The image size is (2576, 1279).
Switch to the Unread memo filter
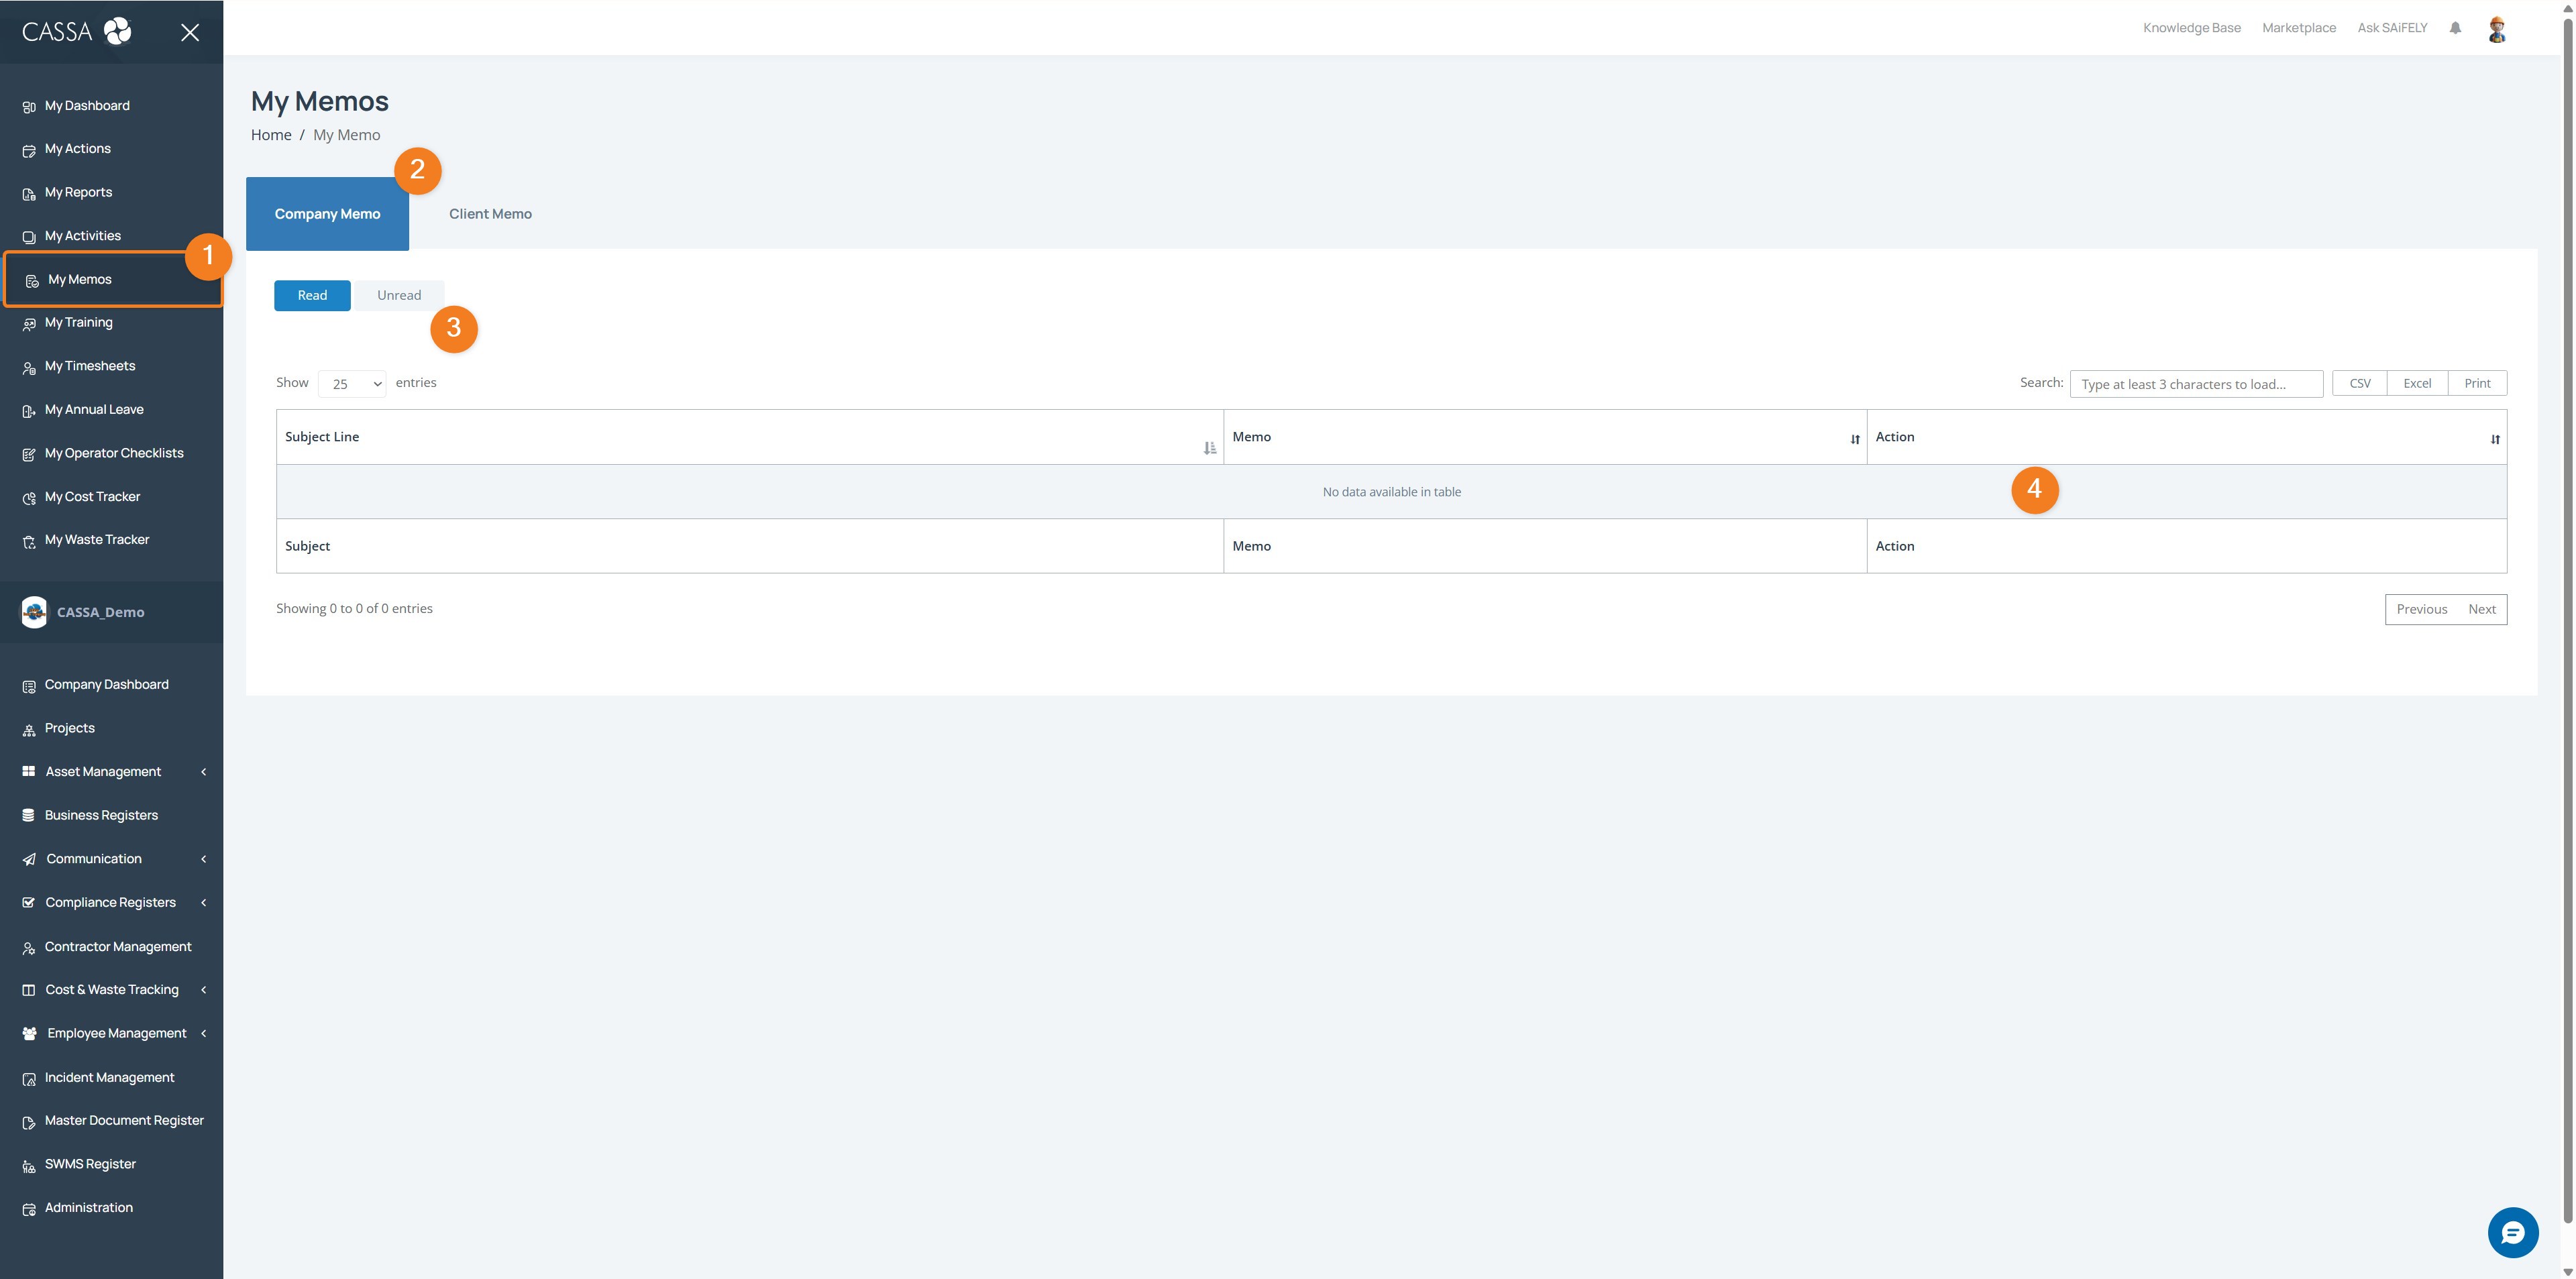coord(399,295)
